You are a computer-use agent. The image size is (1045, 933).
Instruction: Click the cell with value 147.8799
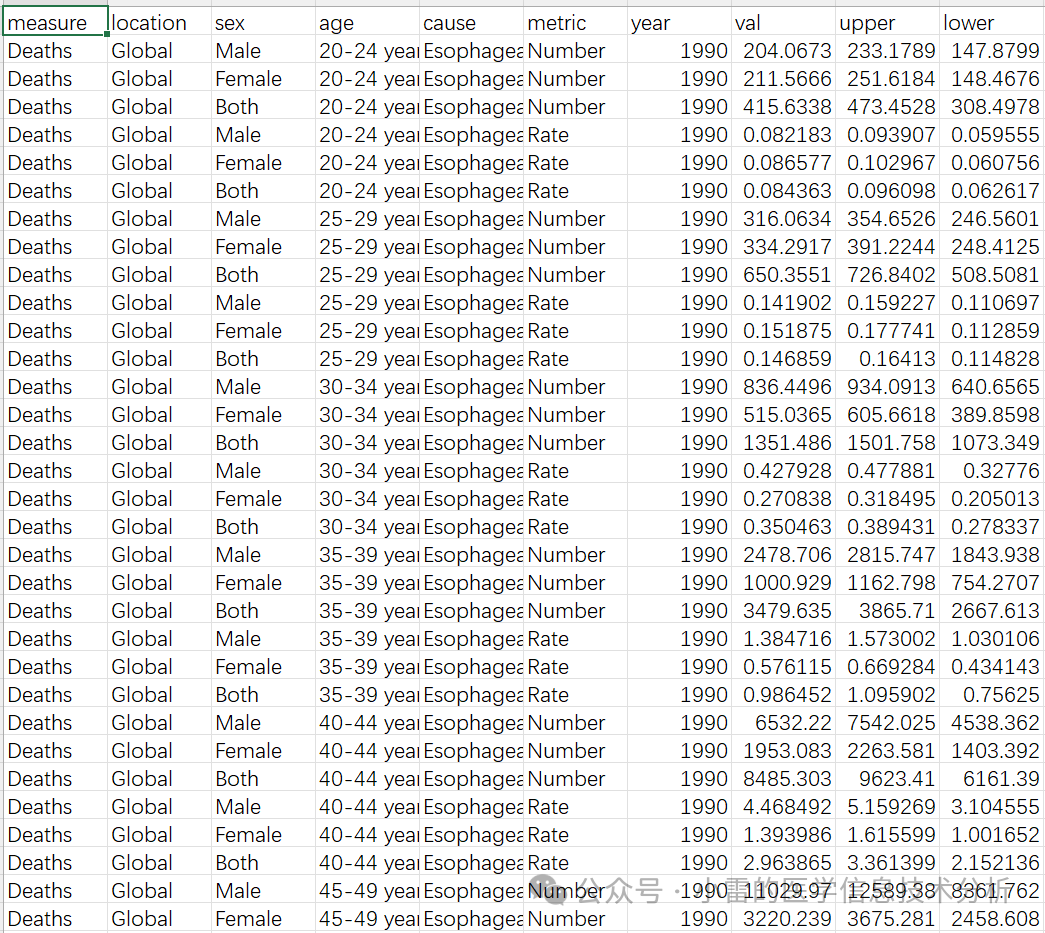click(x=991, y=51)
